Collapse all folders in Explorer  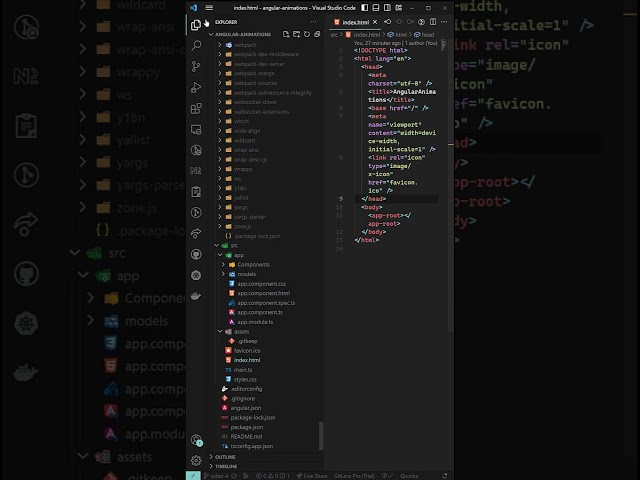(x=317, y=34)
